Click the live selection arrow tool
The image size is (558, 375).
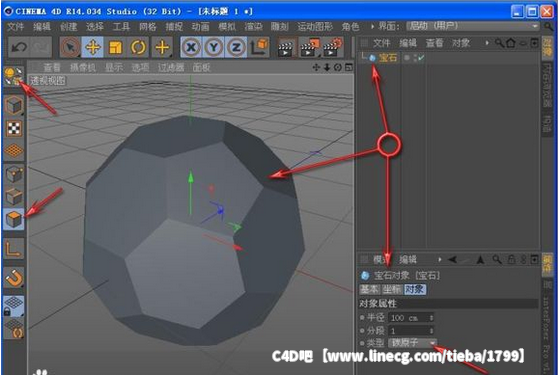[x=70, y=47]
